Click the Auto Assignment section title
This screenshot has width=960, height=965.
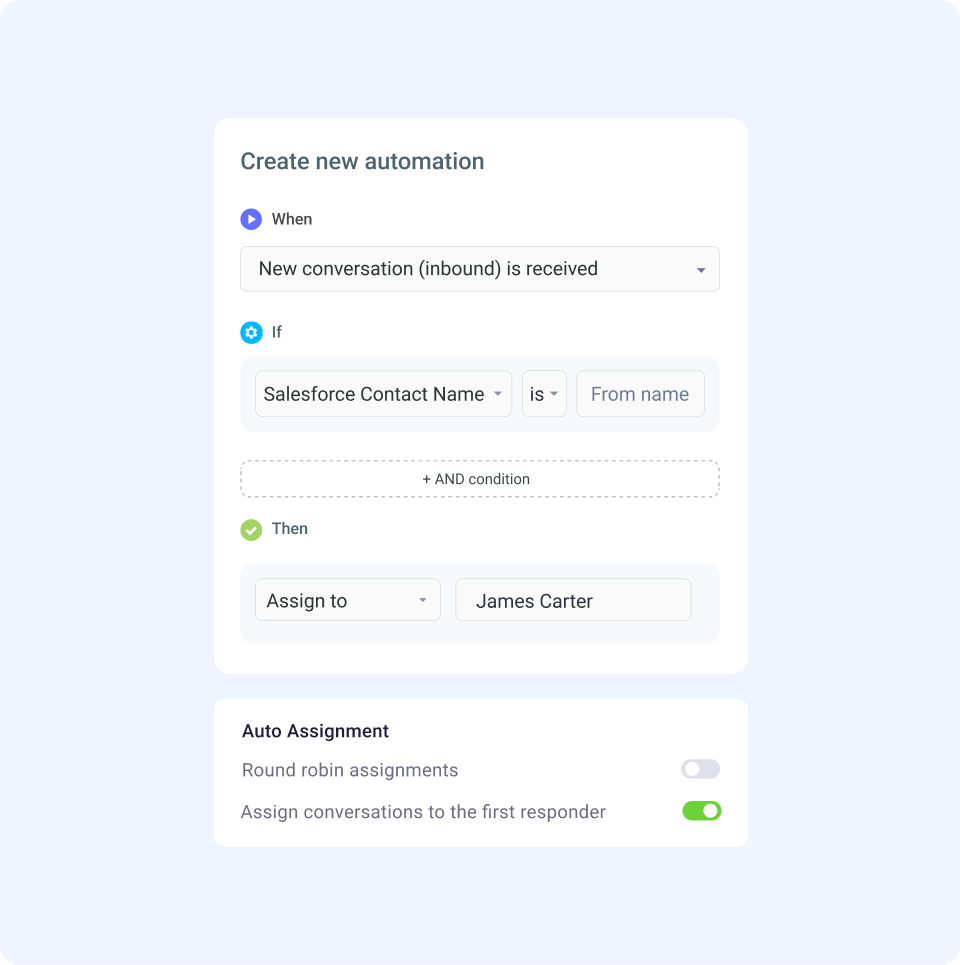click(x=315, y=731)
